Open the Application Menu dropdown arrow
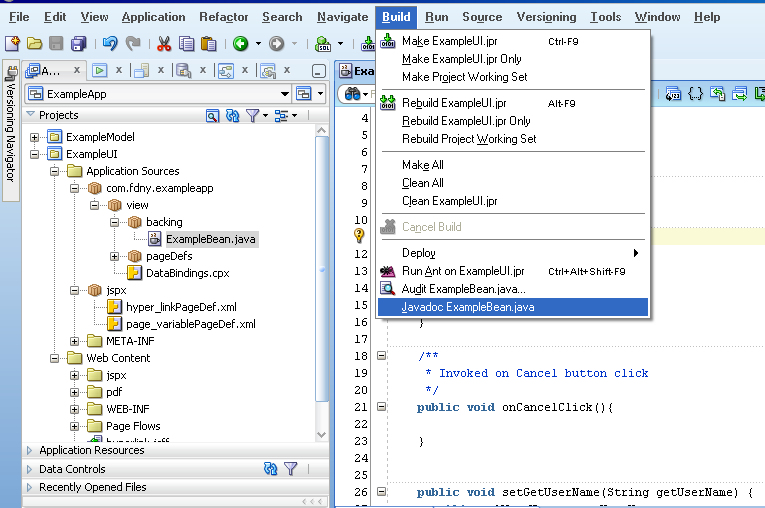765x508 pixels. click(320, 94)
